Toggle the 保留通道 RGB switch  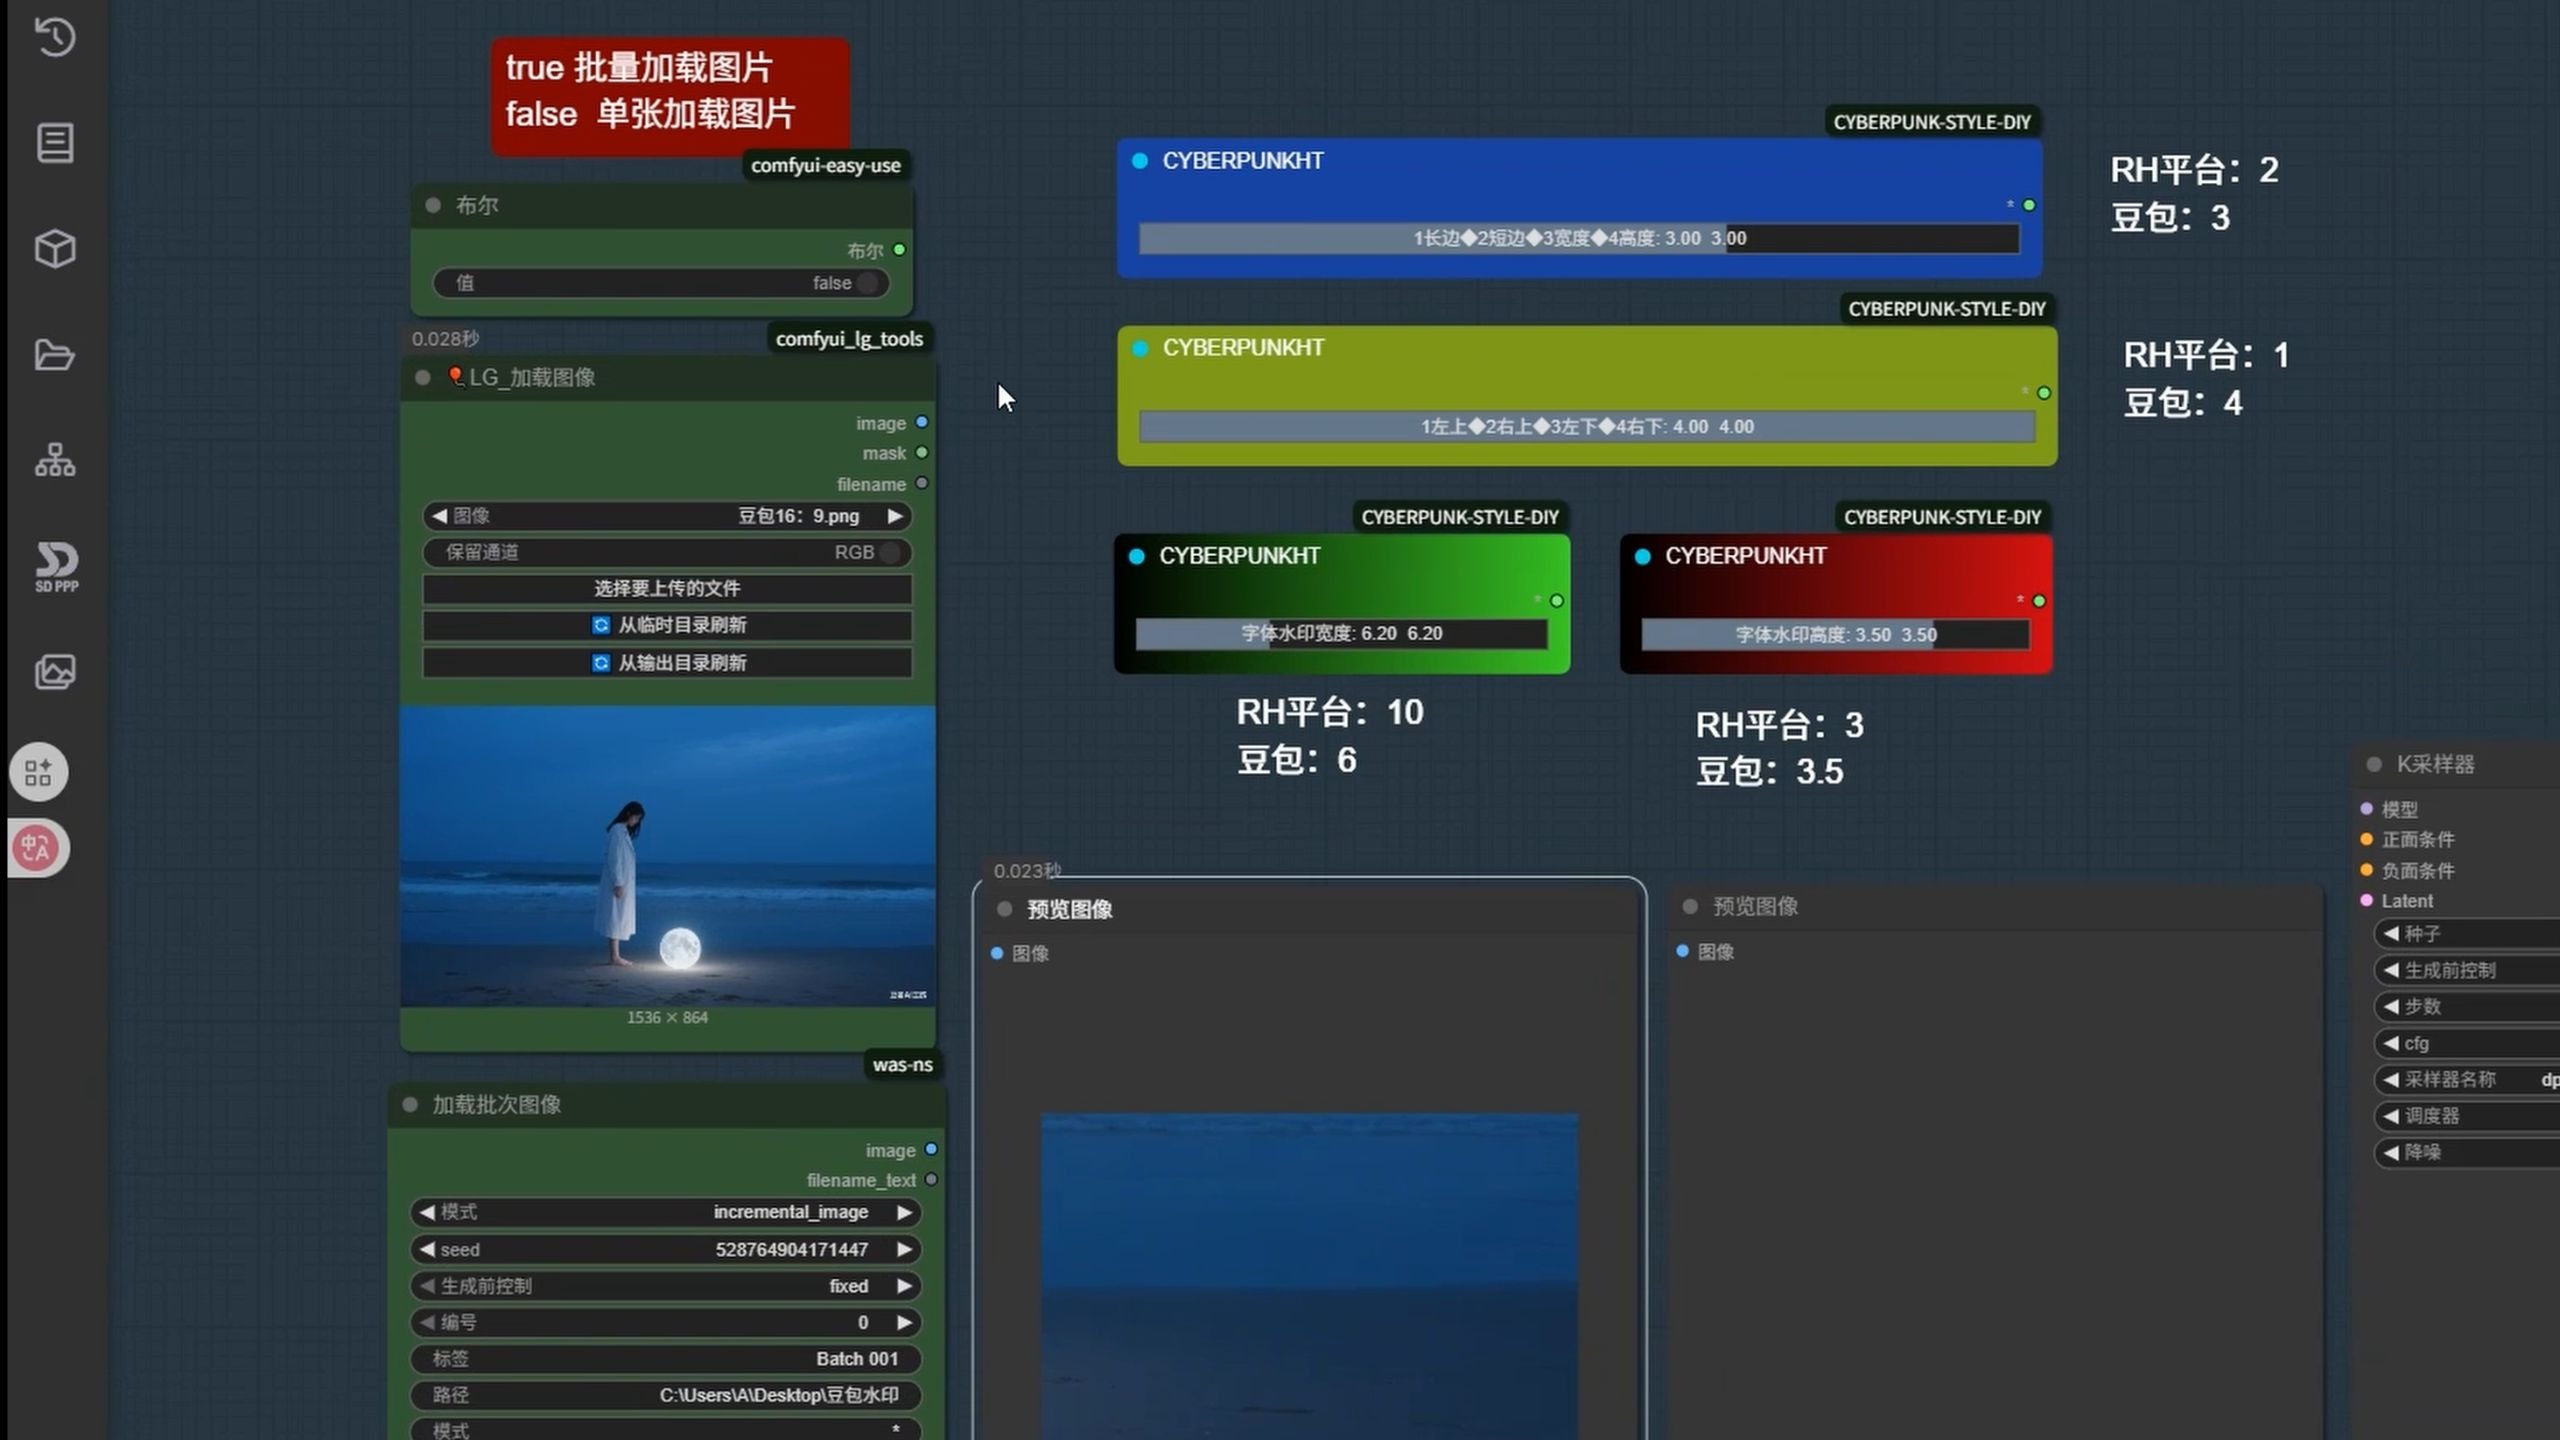coord(667,552)
